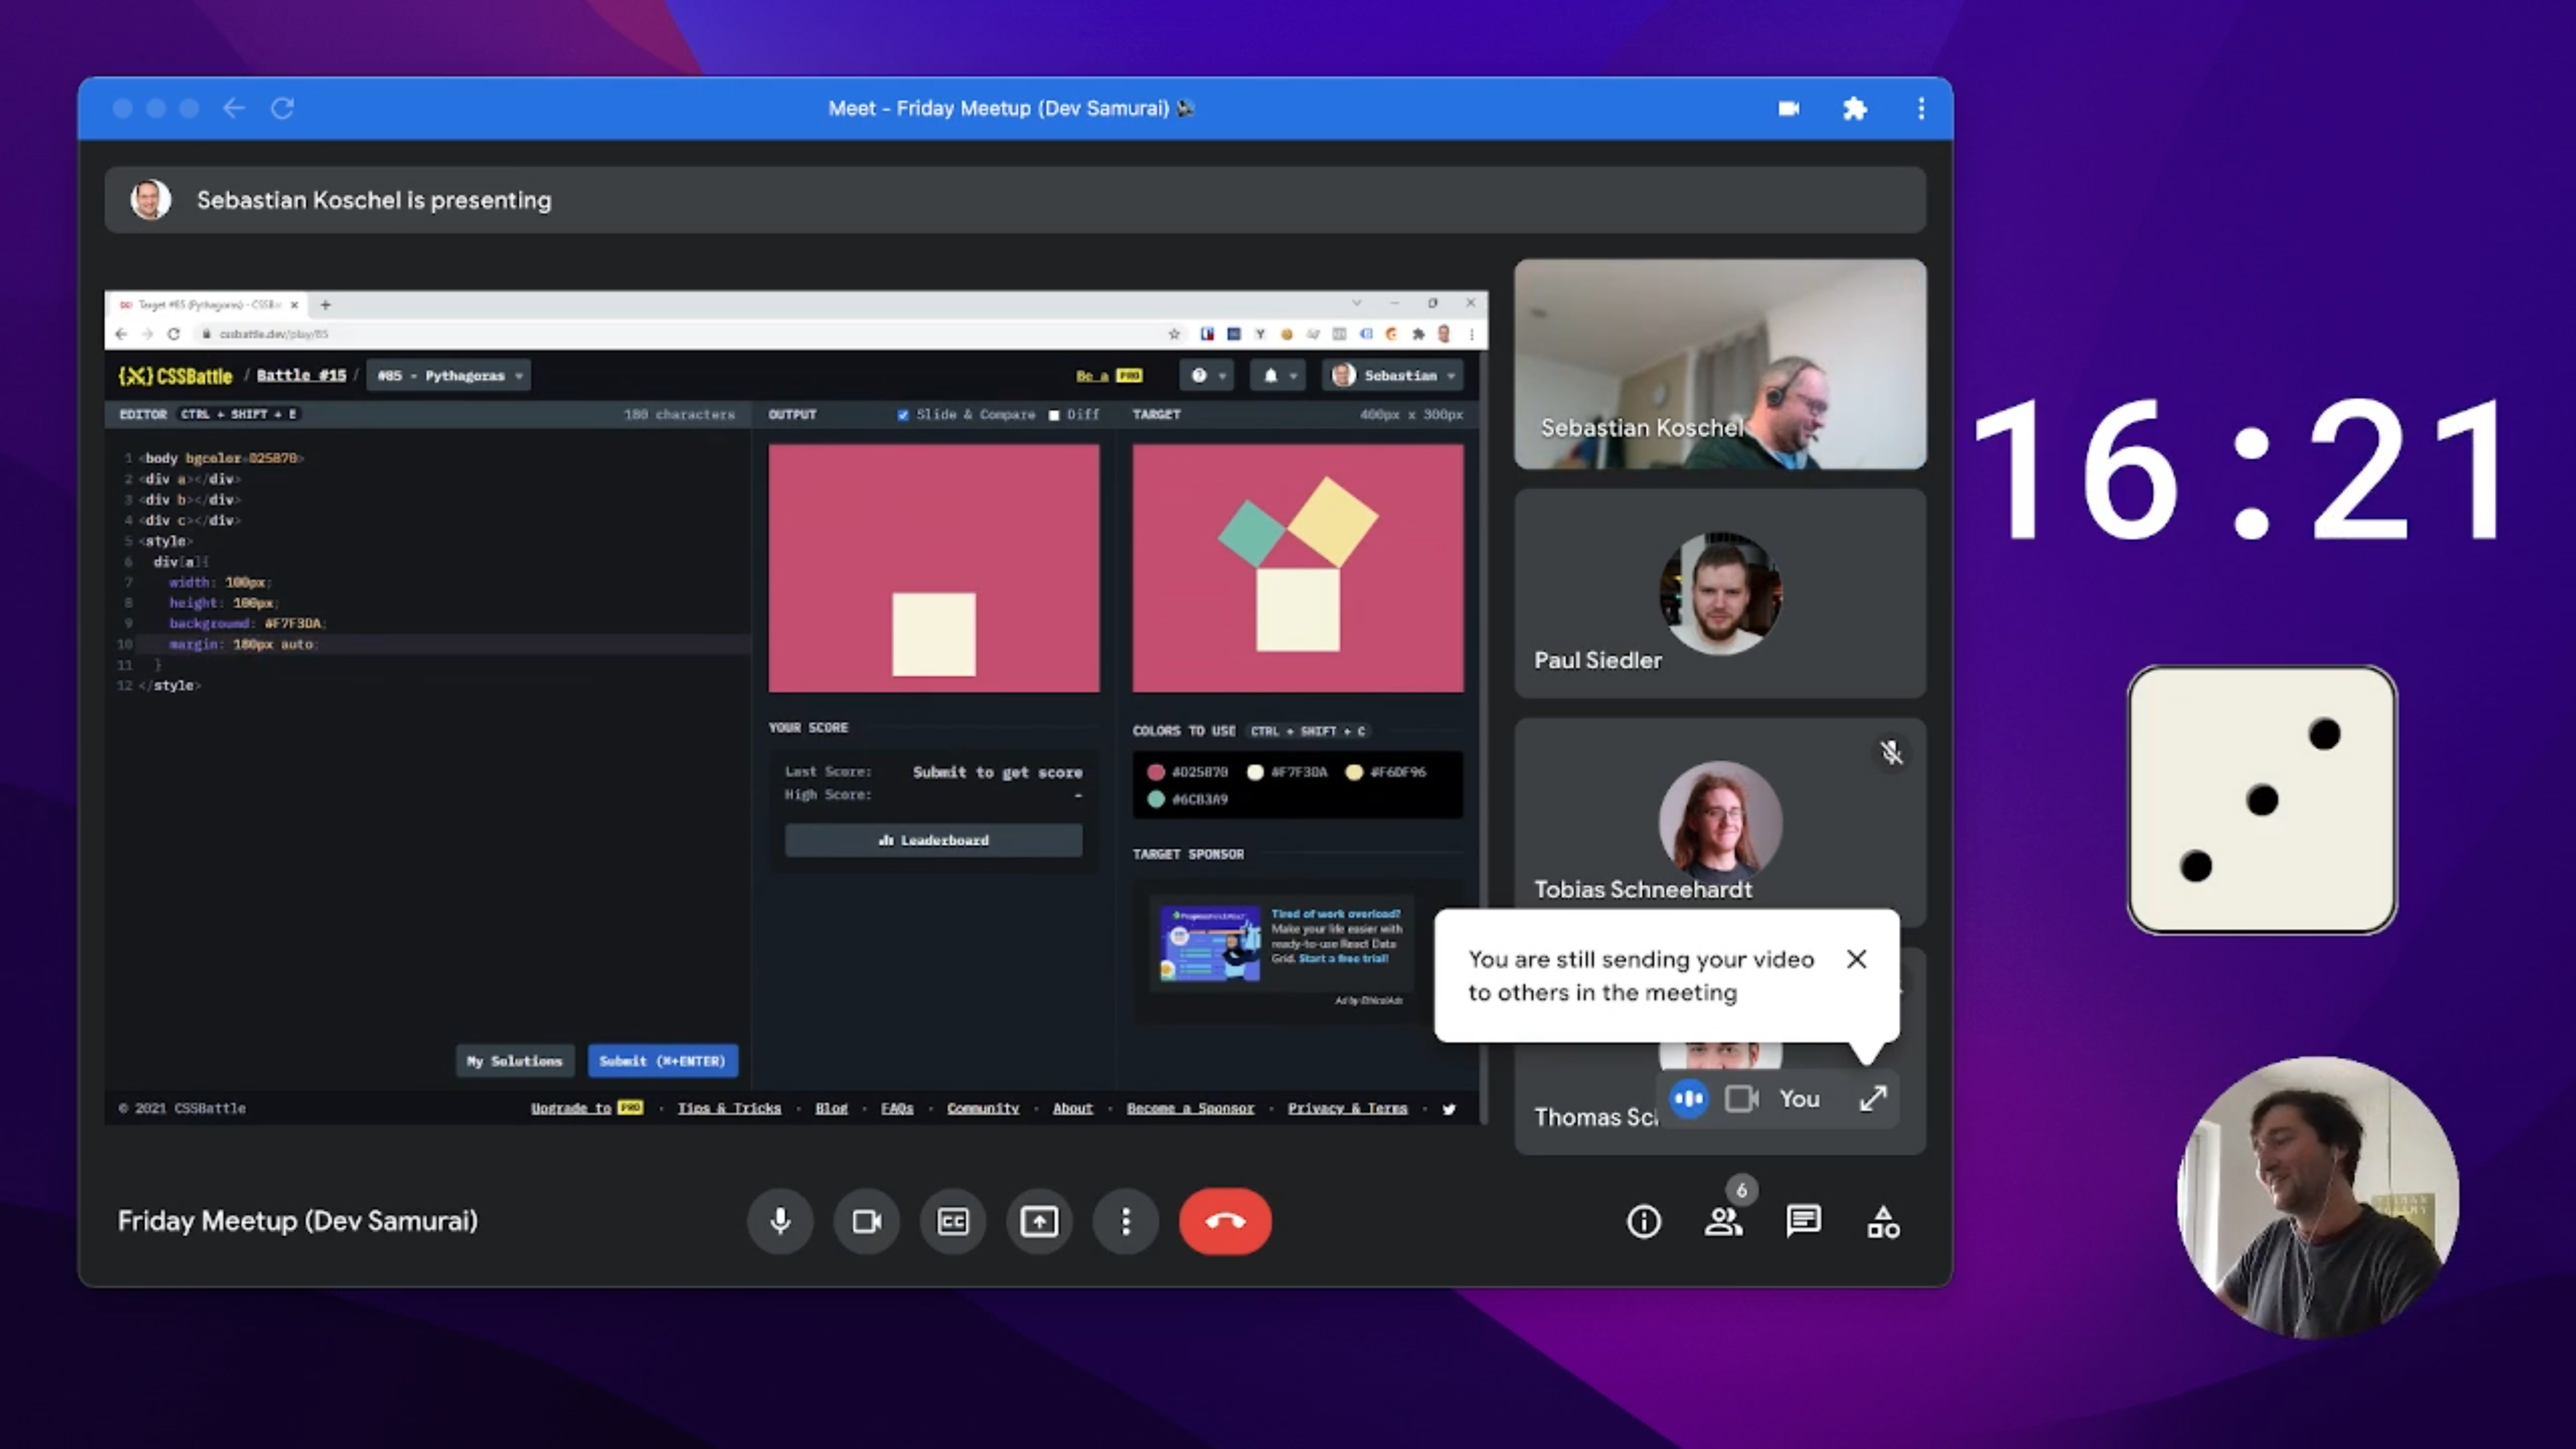Click Sebastian's avatar in presenting banner
The width and height of the screenshot is (2576, 1449).
click(151, 200)
